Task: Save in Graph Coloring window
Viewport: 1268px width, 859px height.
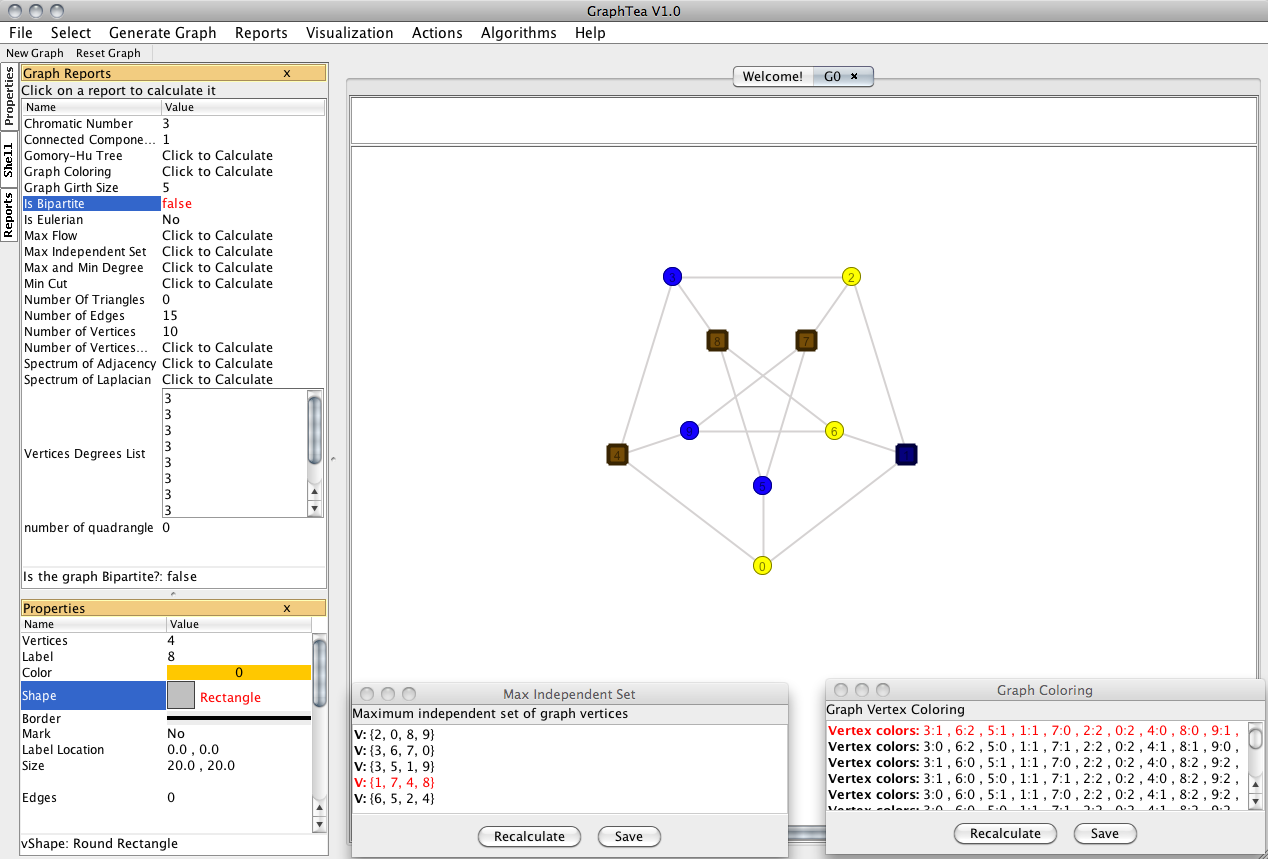Action: [1105, 833]
